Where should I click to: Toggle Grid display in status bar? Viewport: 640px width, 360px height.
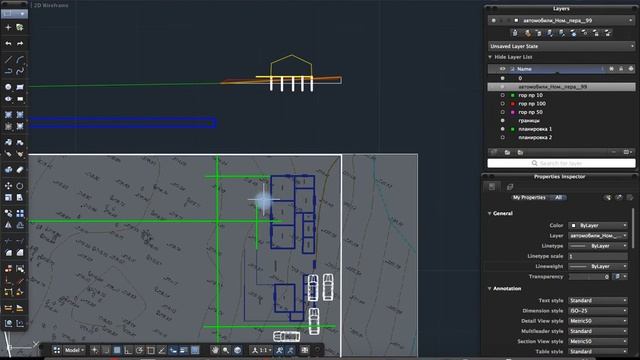pyautogui.click(x=117, y=350)
